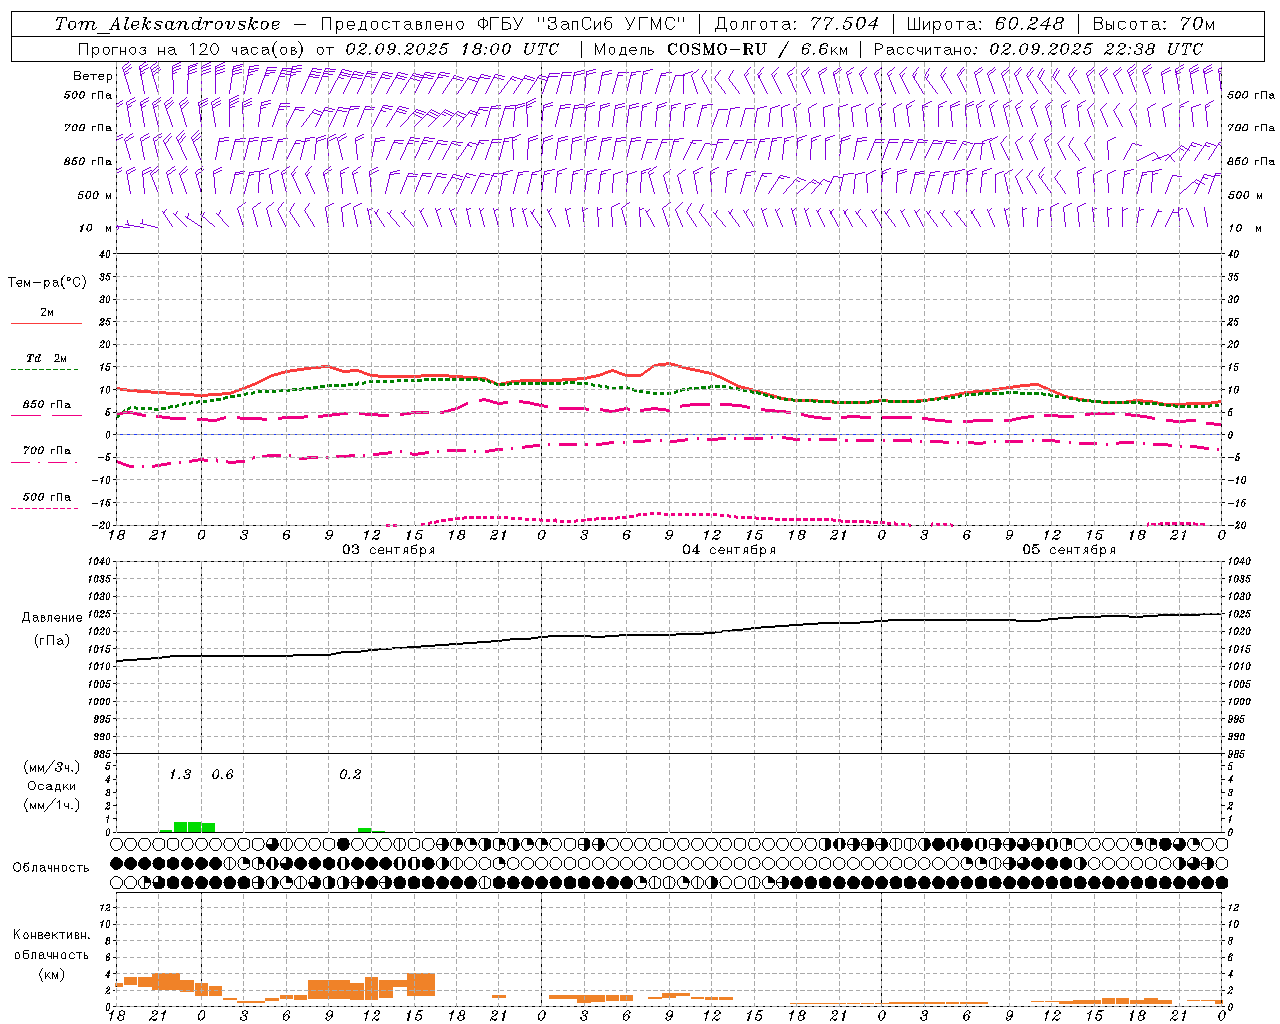This screenshot has width=1280, height=1024.
Task: Click the 'Осадки' precipitation label
Action: pos(52,786)
